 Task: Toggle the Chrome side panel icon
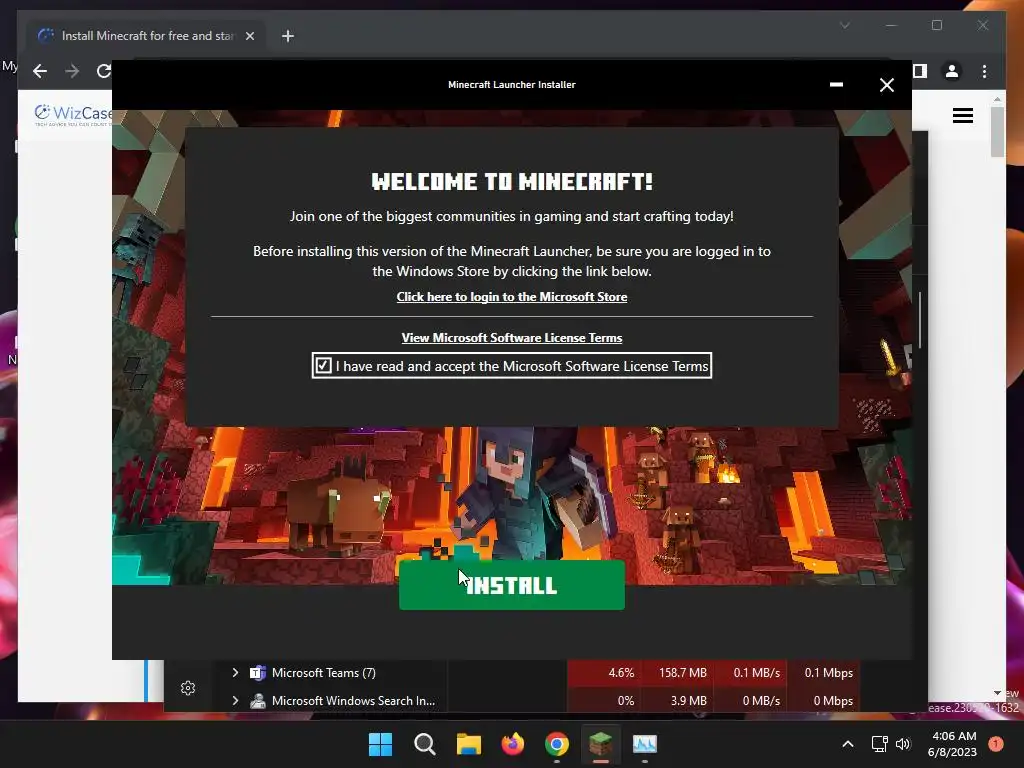pos(920,71)
